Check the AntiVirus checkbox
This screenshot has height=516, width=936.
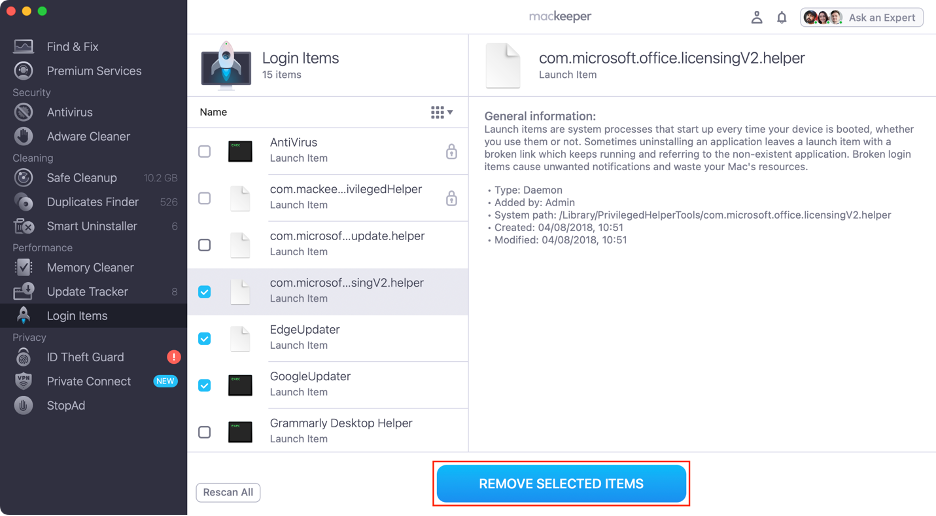click(204, 151)
